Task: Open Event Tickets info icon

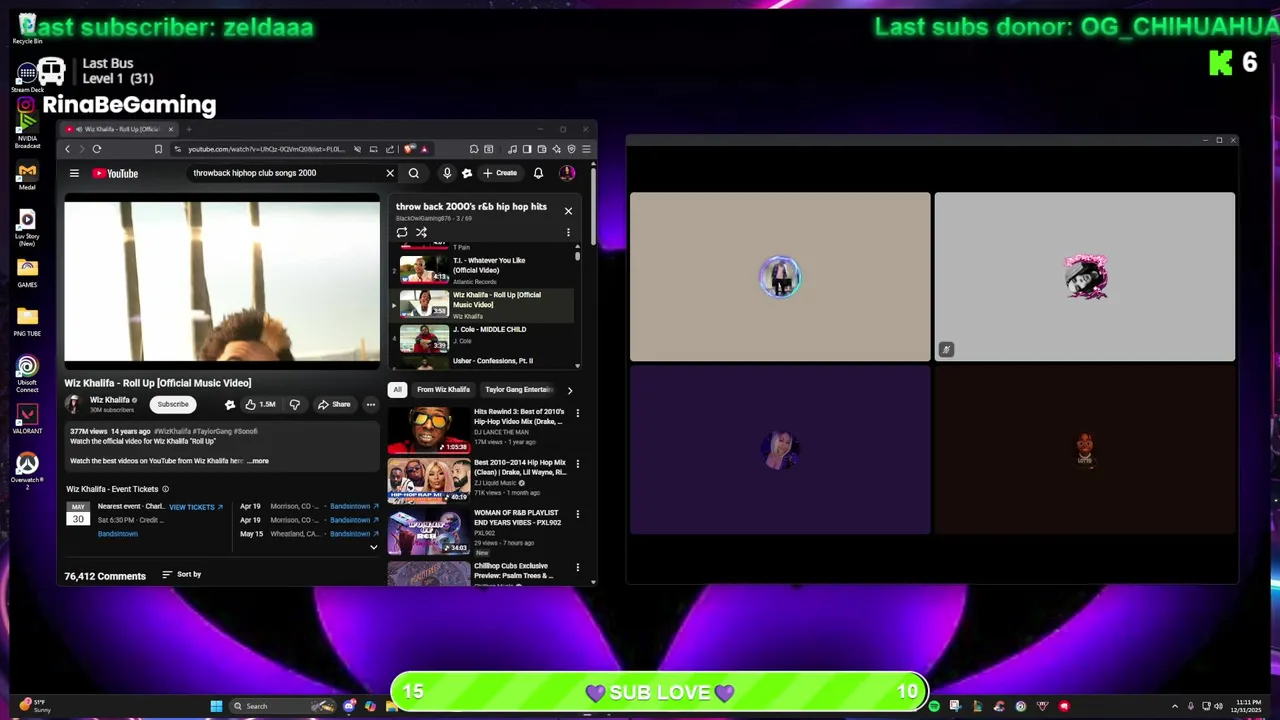Action: (165, 489)
